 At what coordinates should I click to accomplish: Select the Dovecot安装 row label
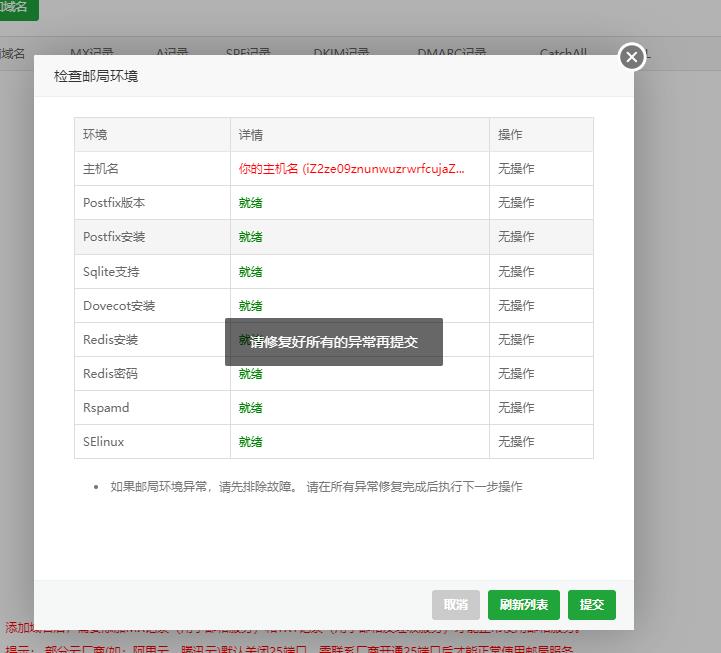coord(119,306)
